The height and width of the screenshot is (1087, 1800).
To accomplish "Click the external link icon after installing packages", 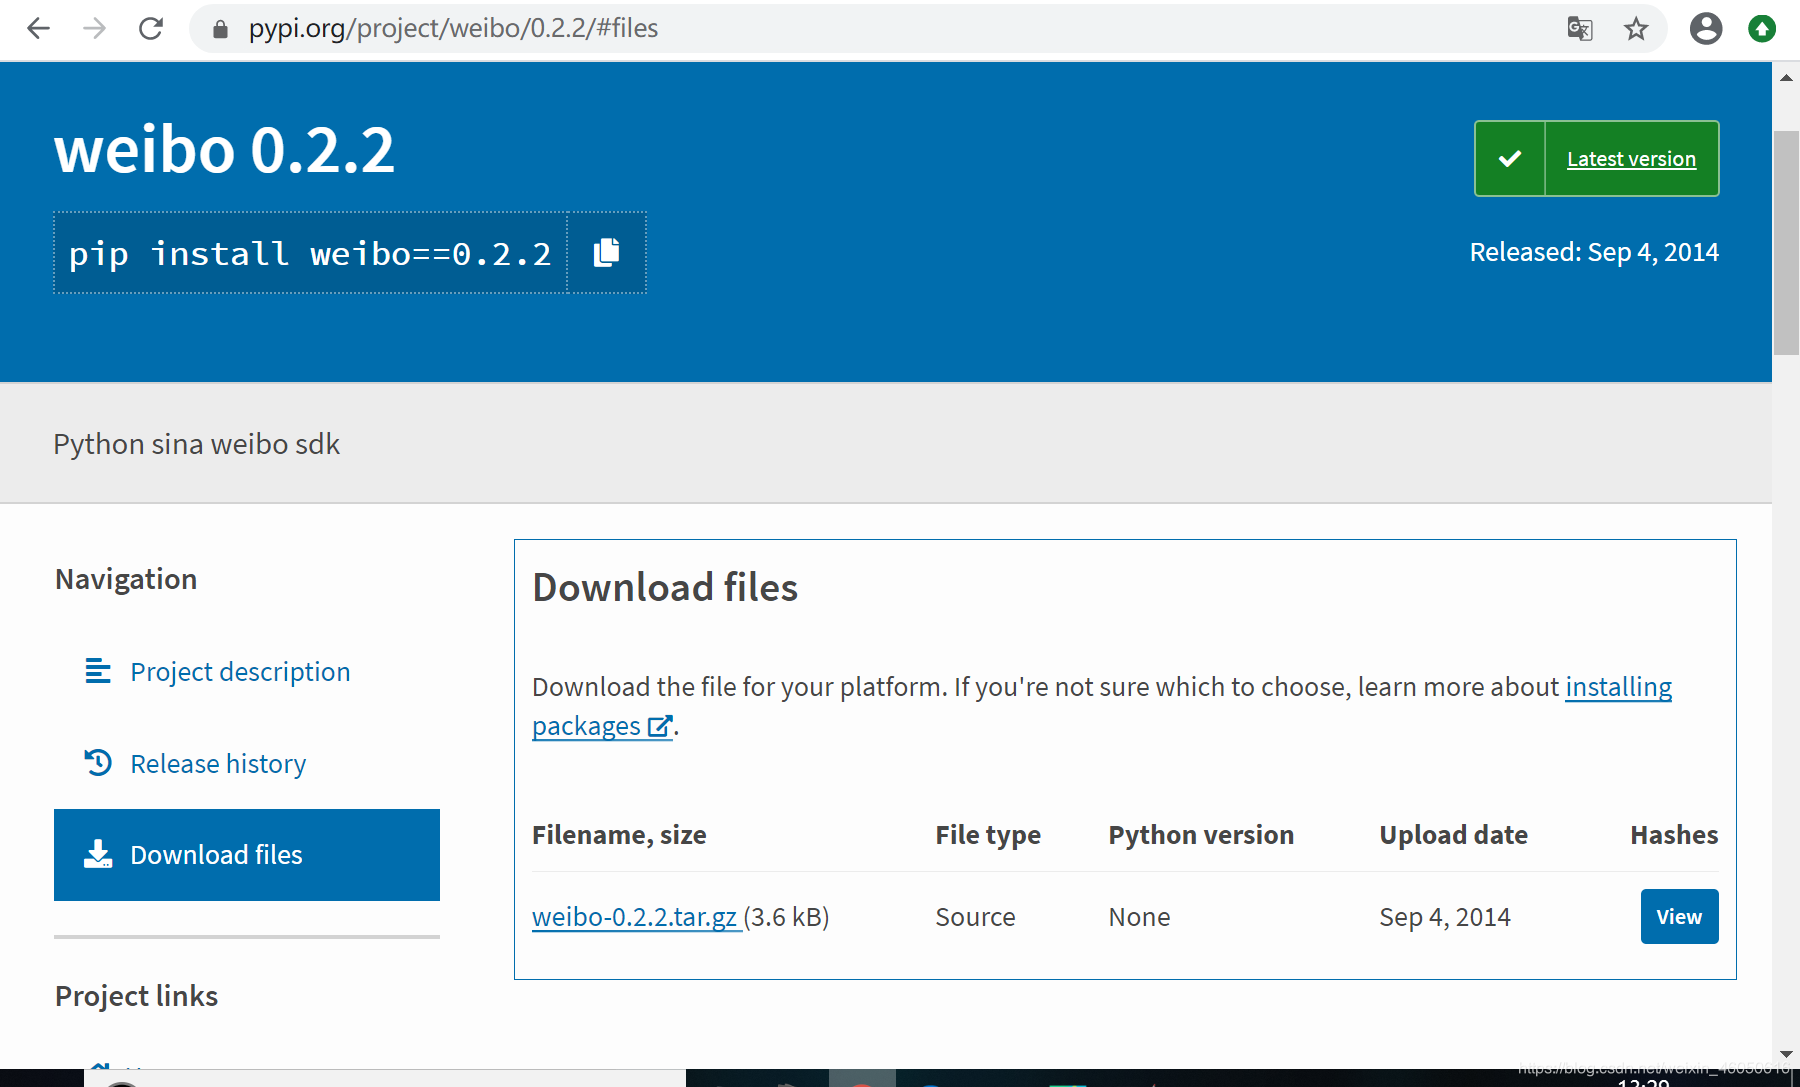I will [659, 727].
